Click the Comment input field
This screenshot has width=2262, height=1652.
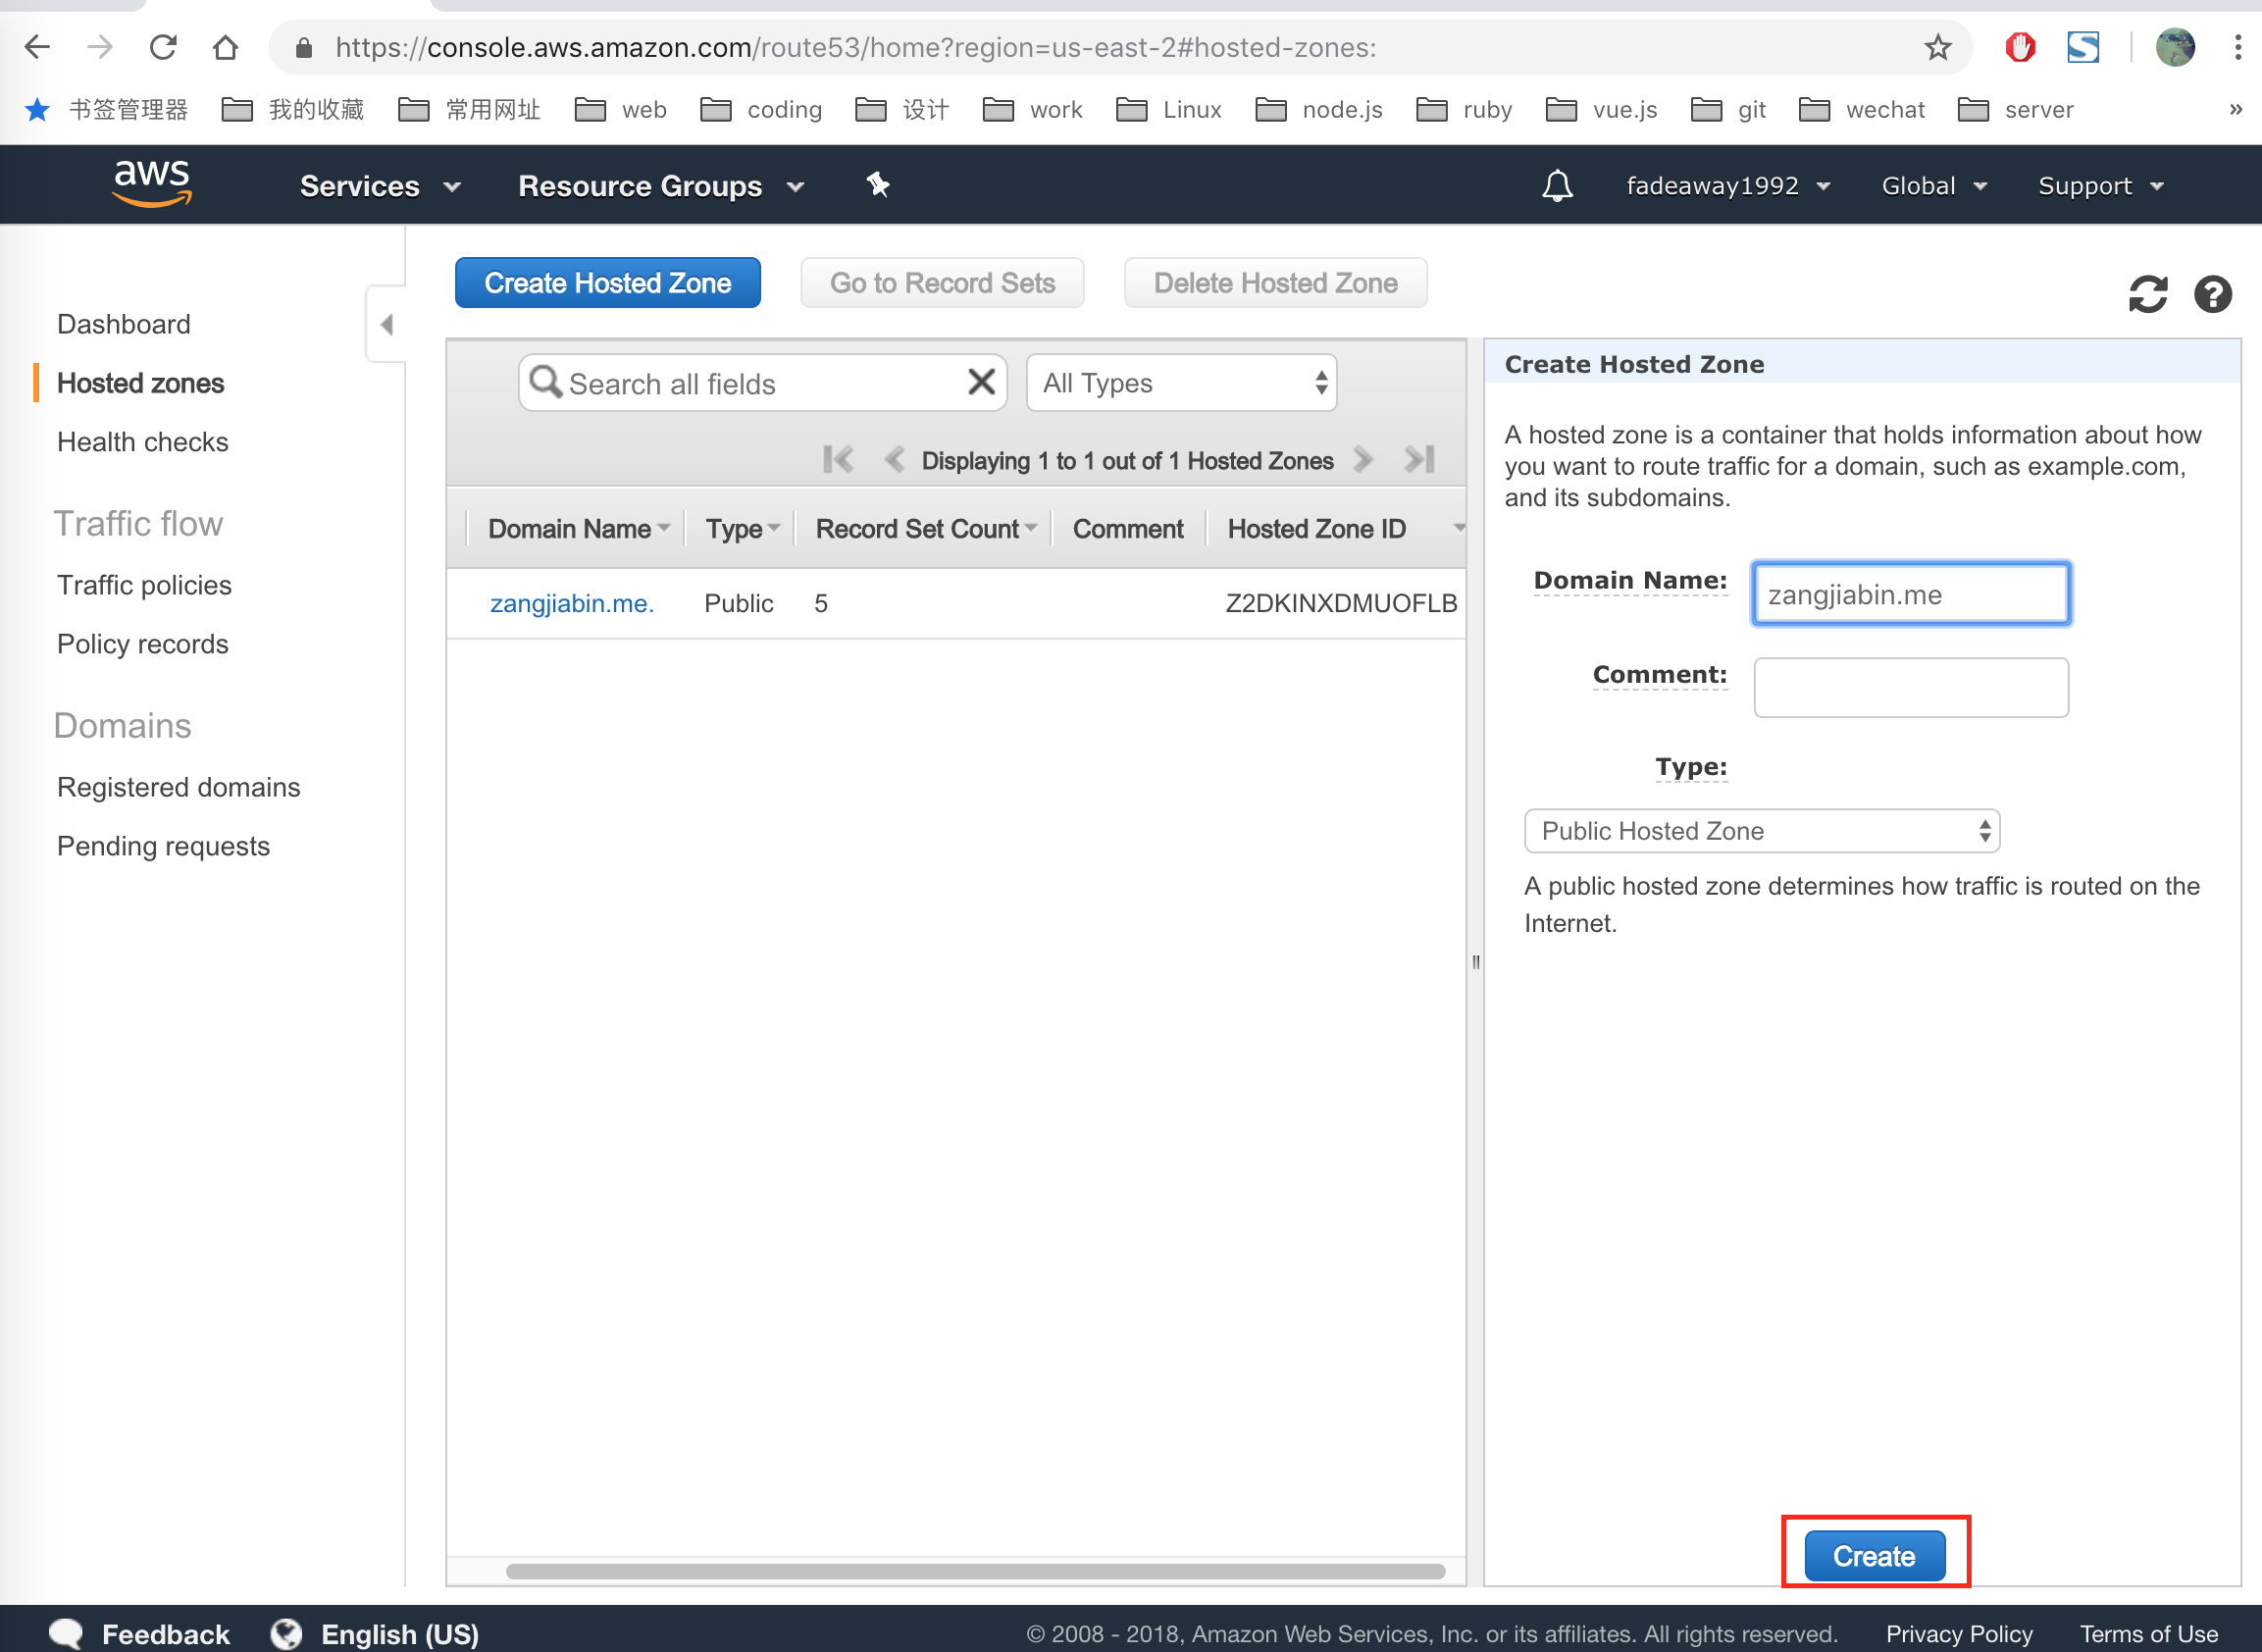click(1909, 687)
